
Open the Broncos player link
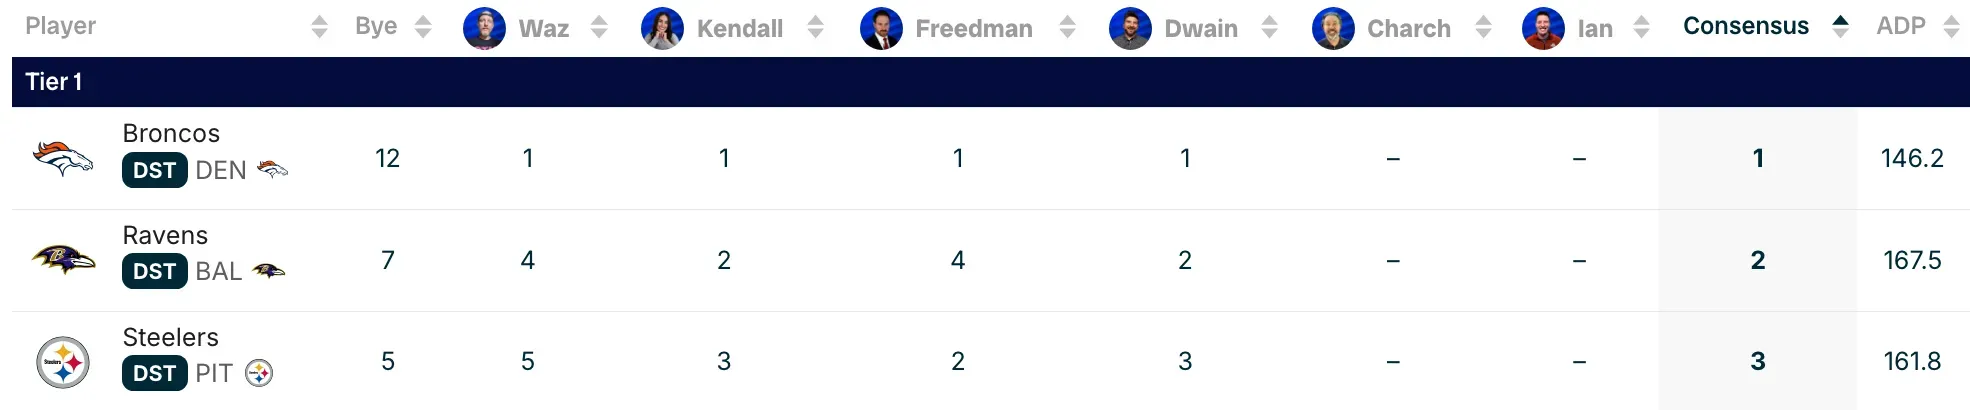point(171,134)
